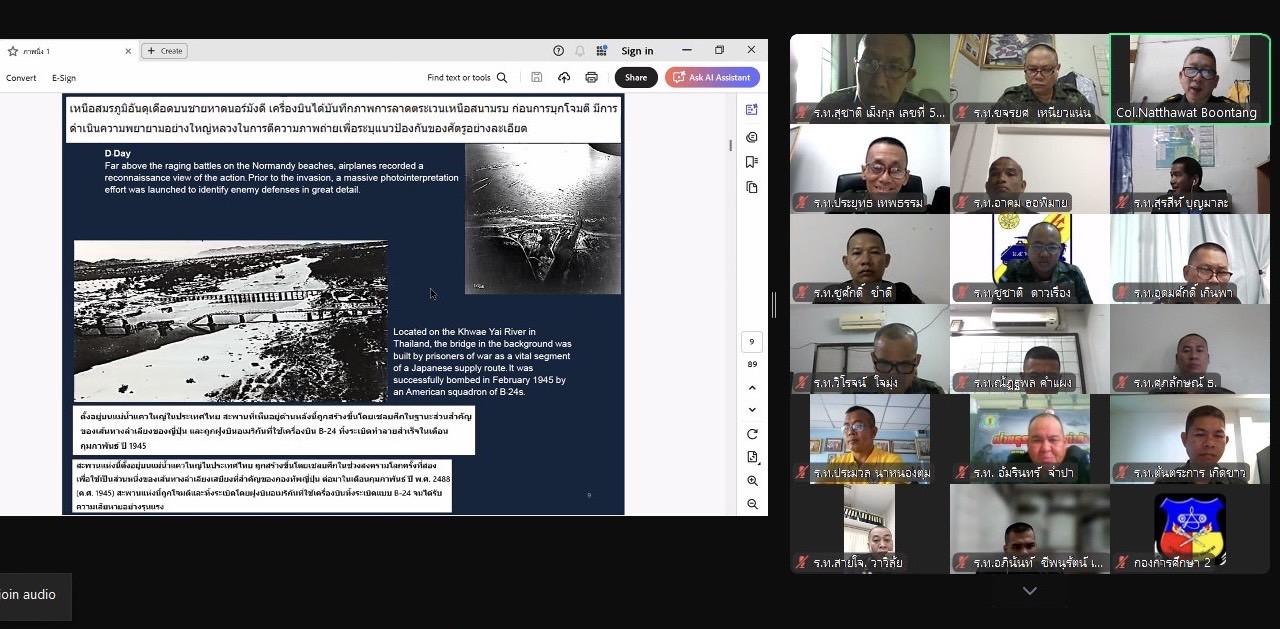Image resolution: width=1280 pixels, height=629 pixels.
Task: Click the notifications bell icon
Action: click(x=580, y=51)
